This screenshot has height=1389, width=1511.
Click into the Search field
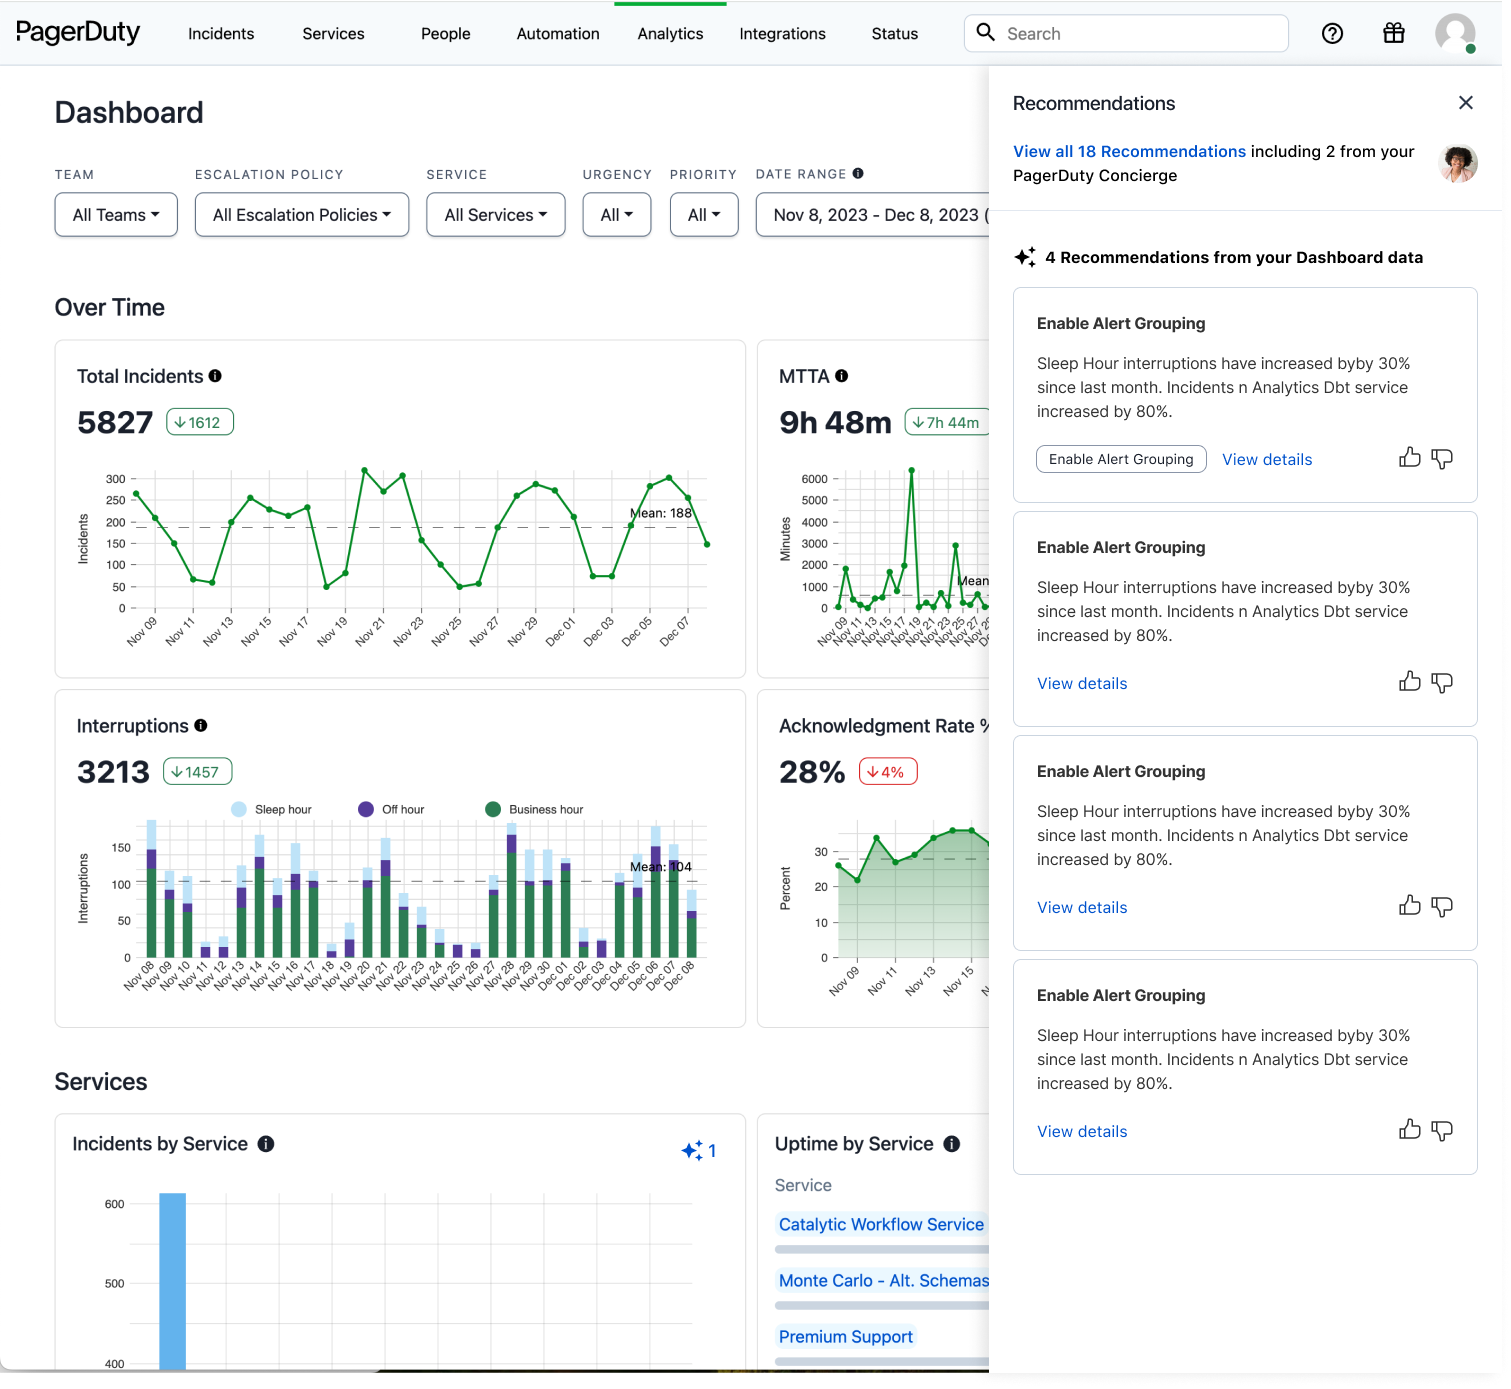[x=1126, y=33]
